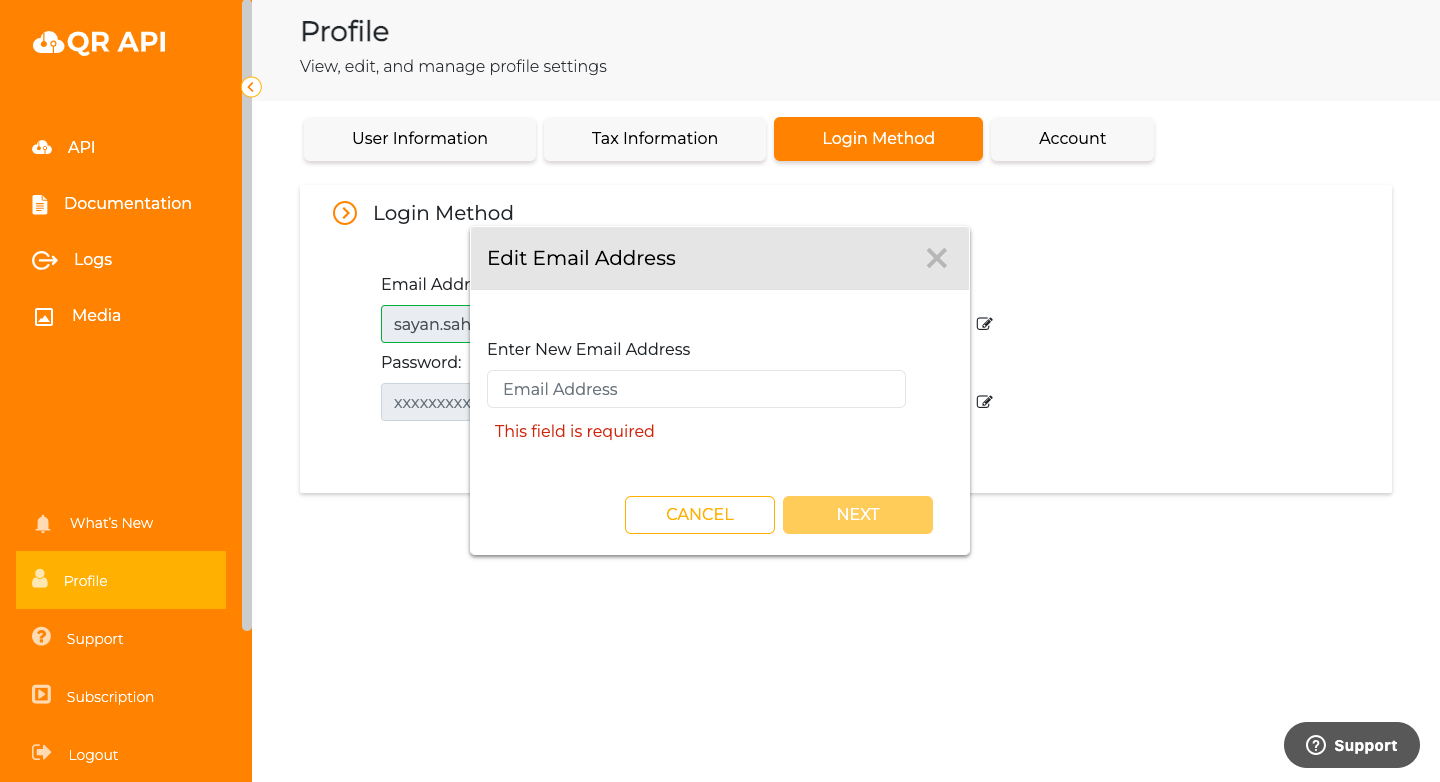This screenshot has height=782, width=1440.
Task: Click the current email address field
Action: [426, 324]
